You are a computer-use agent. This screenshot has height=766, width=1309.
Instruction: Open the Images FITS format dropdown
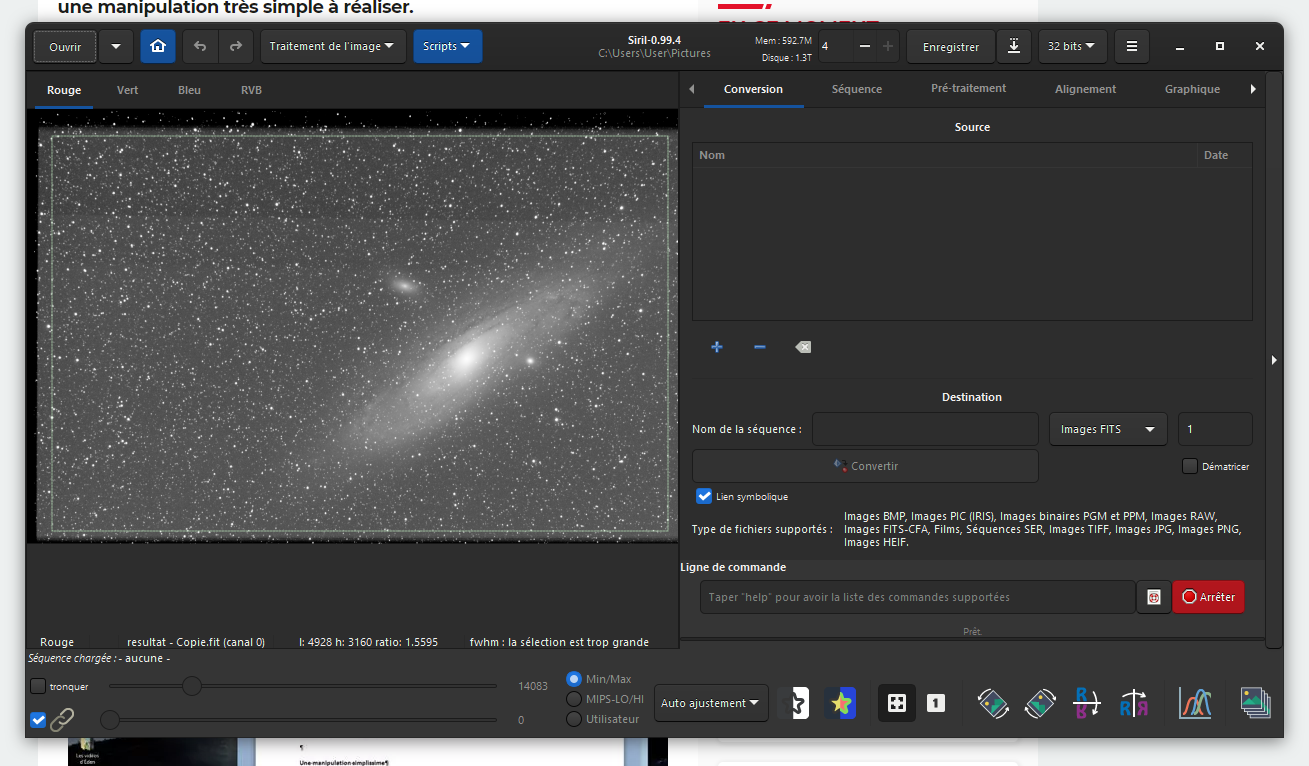point(1109,429)
